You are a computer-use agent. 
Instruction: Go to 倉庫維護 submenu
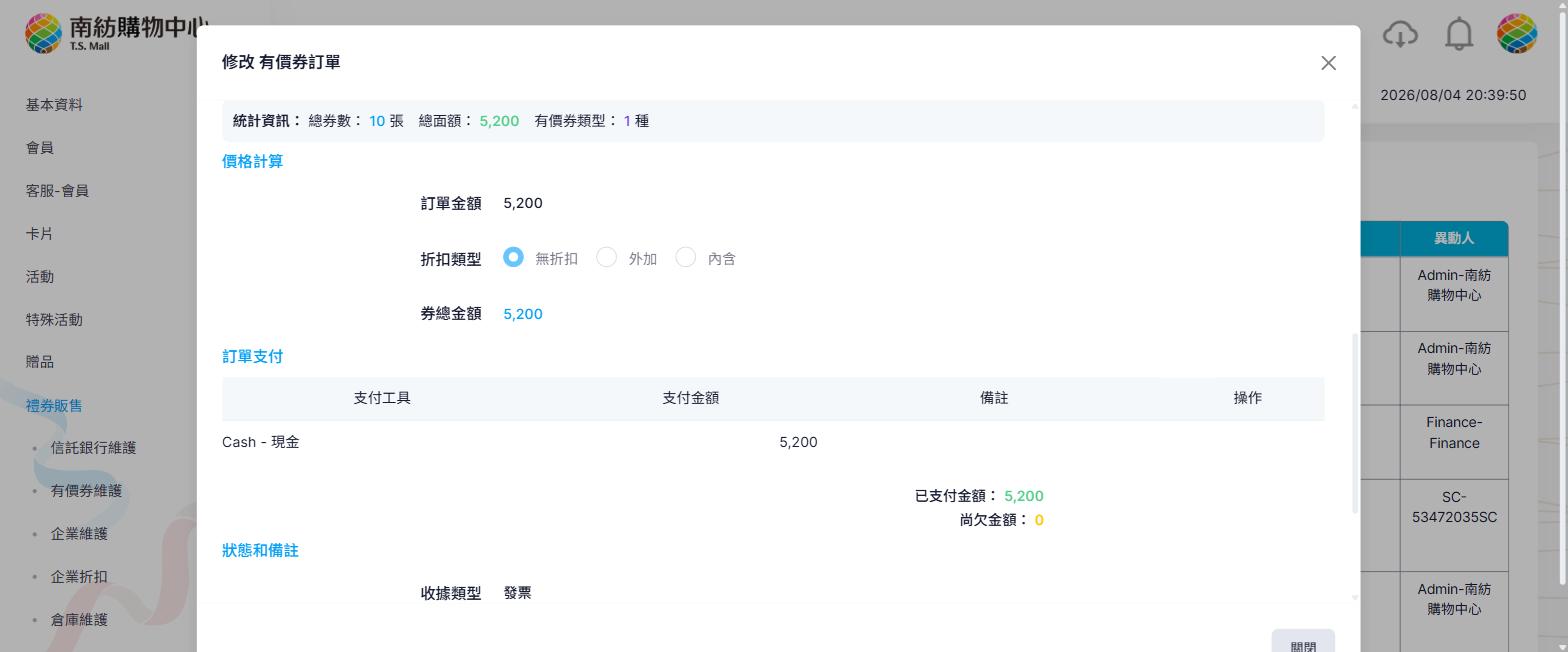pyautogui.click(x=79, y=620)
